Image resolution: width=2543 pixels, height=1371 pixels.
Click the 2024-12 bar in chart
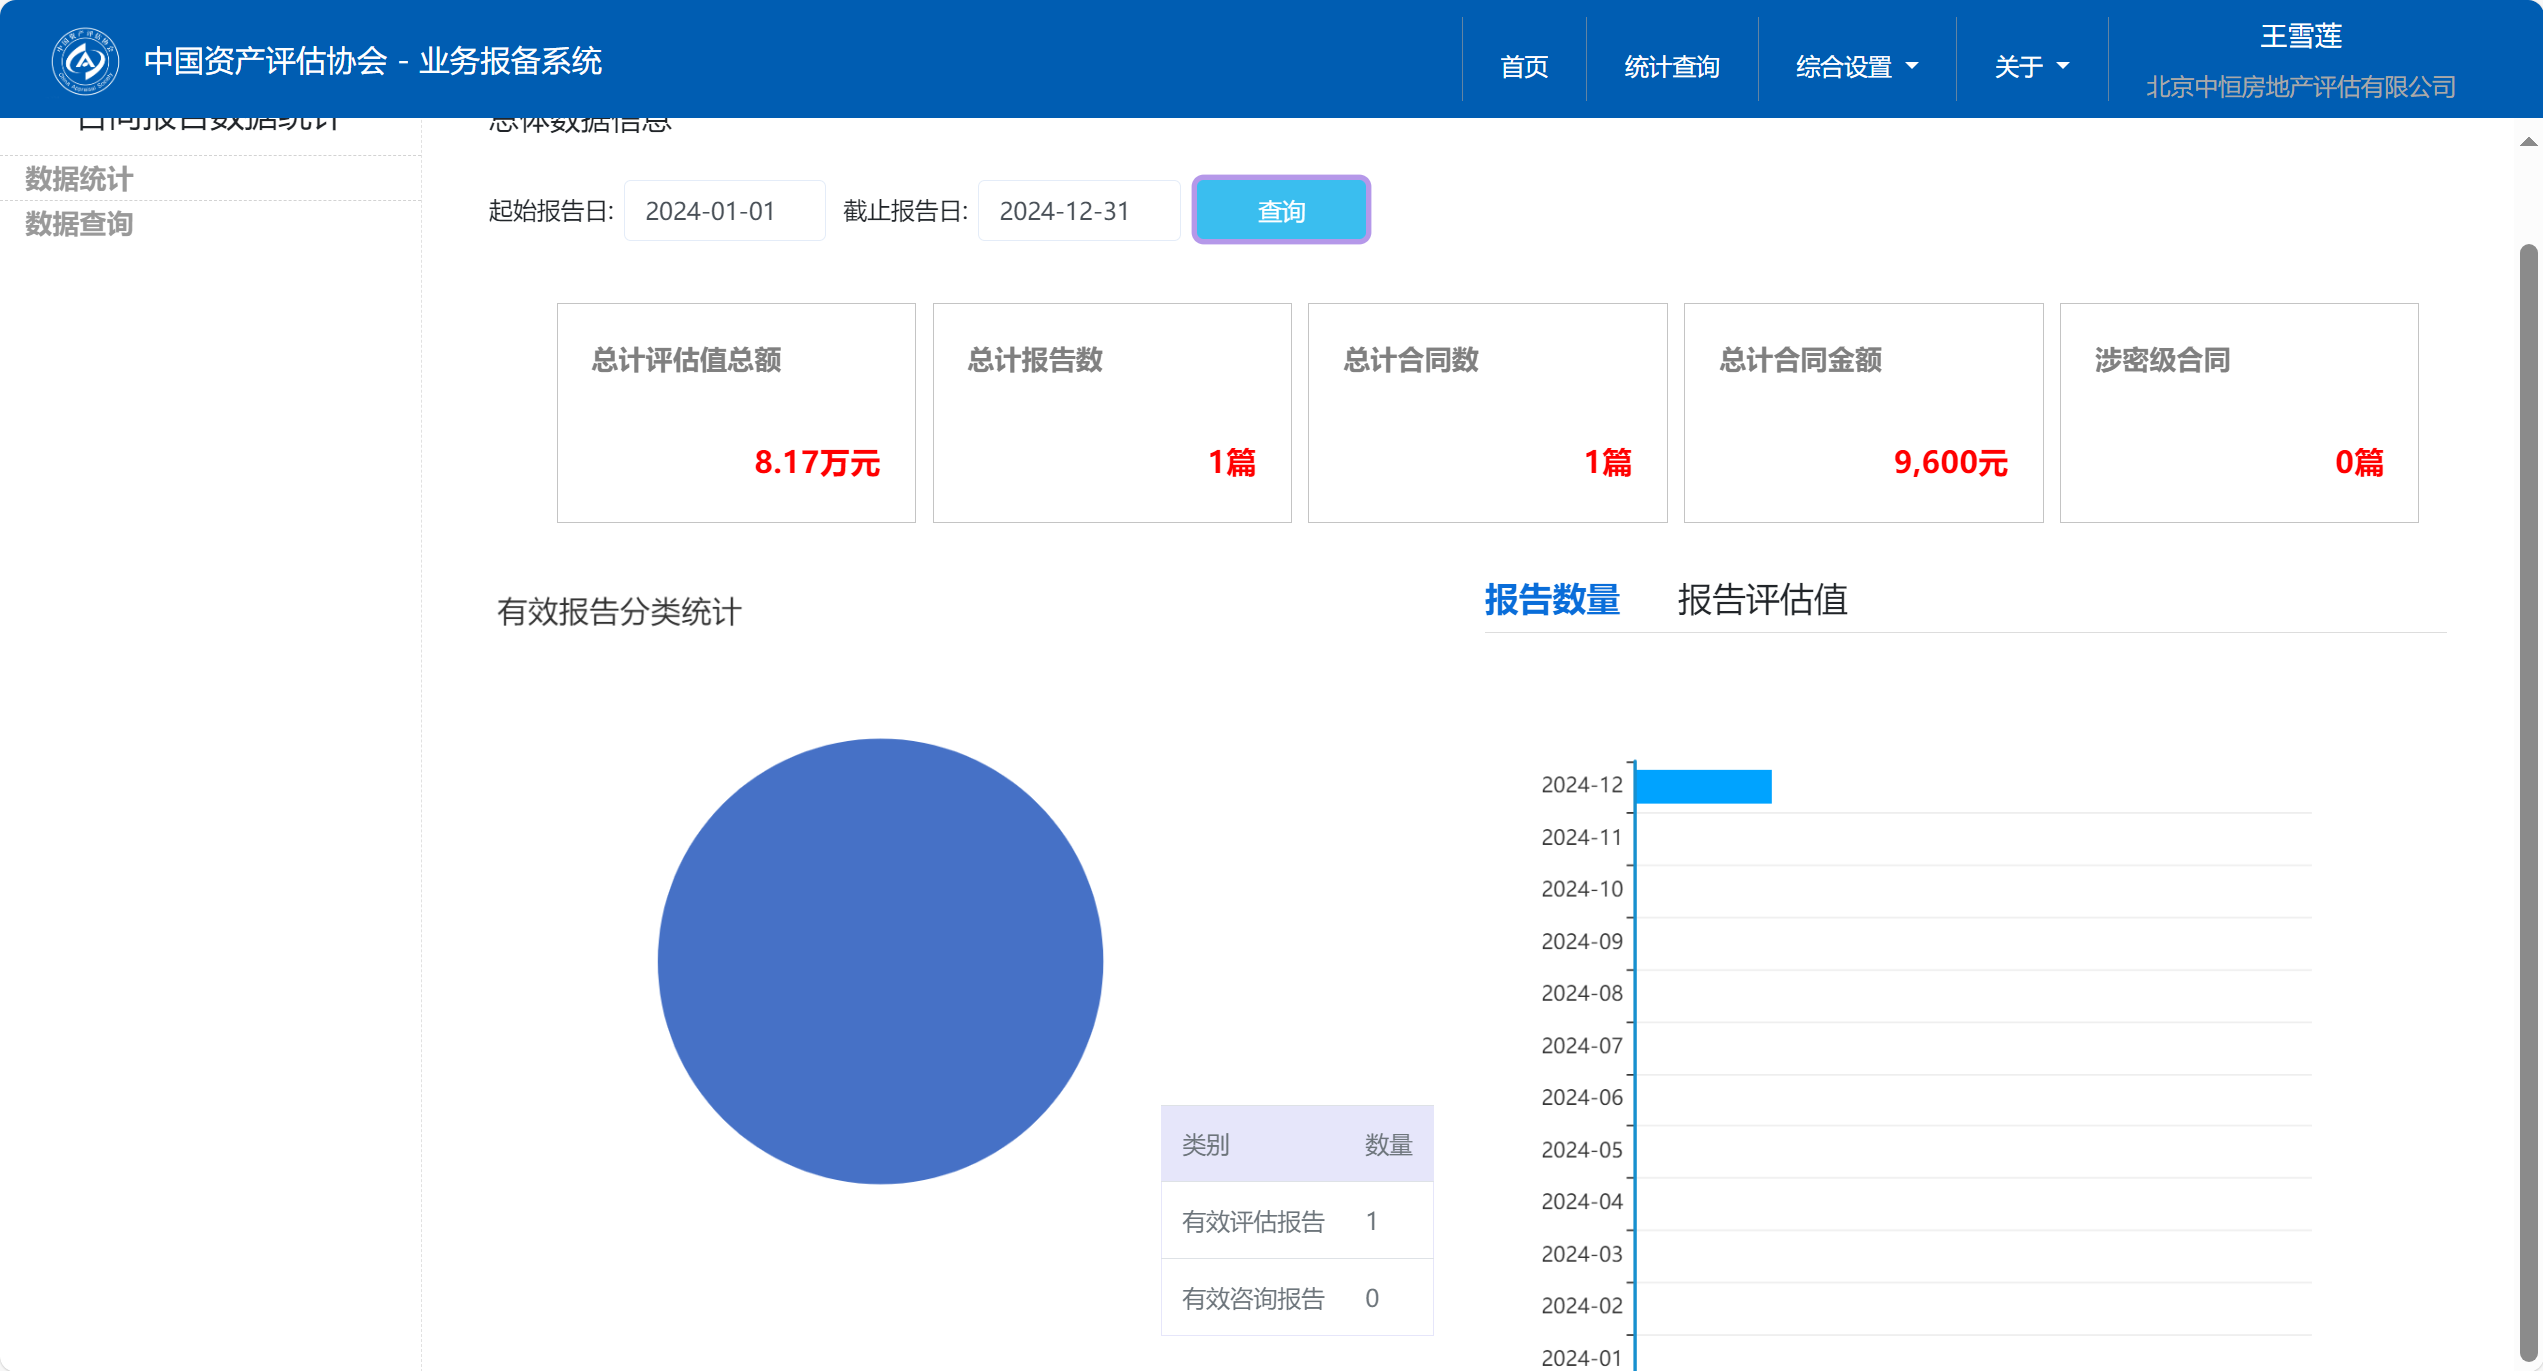click(x=1702, y=786)
